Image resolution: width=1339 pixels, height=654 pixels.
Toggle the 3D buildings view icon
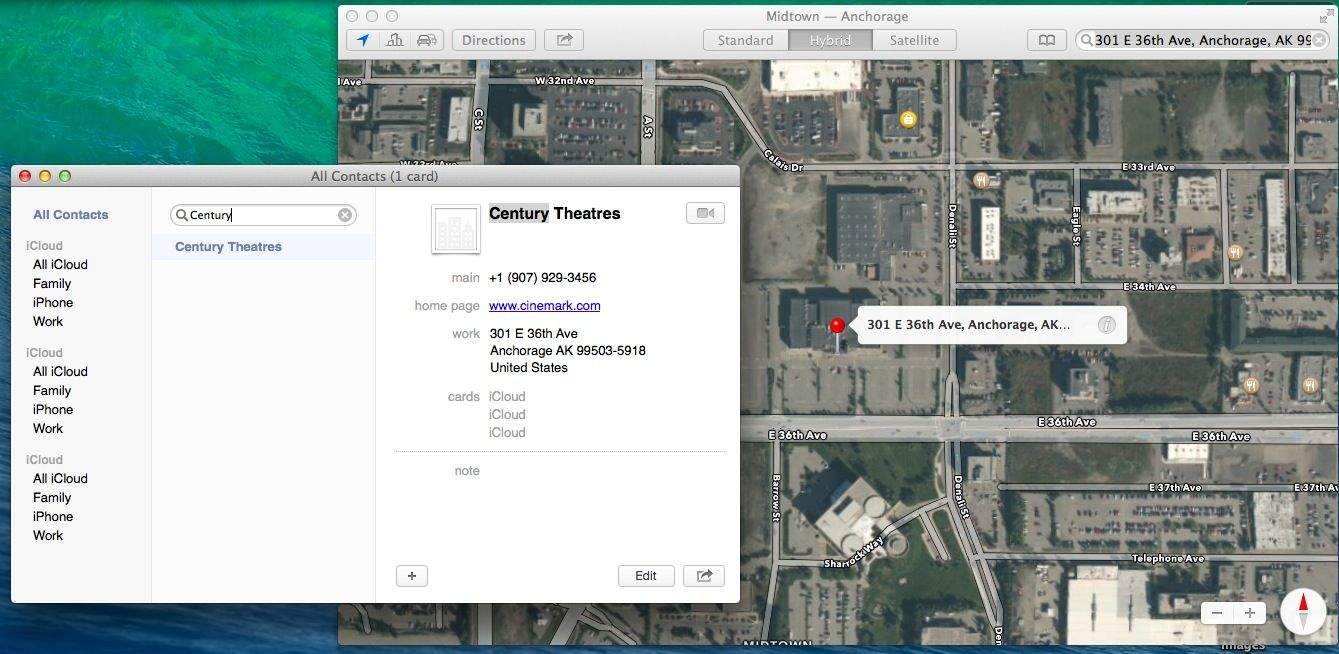pyautogui.click(x=394, y=40)
